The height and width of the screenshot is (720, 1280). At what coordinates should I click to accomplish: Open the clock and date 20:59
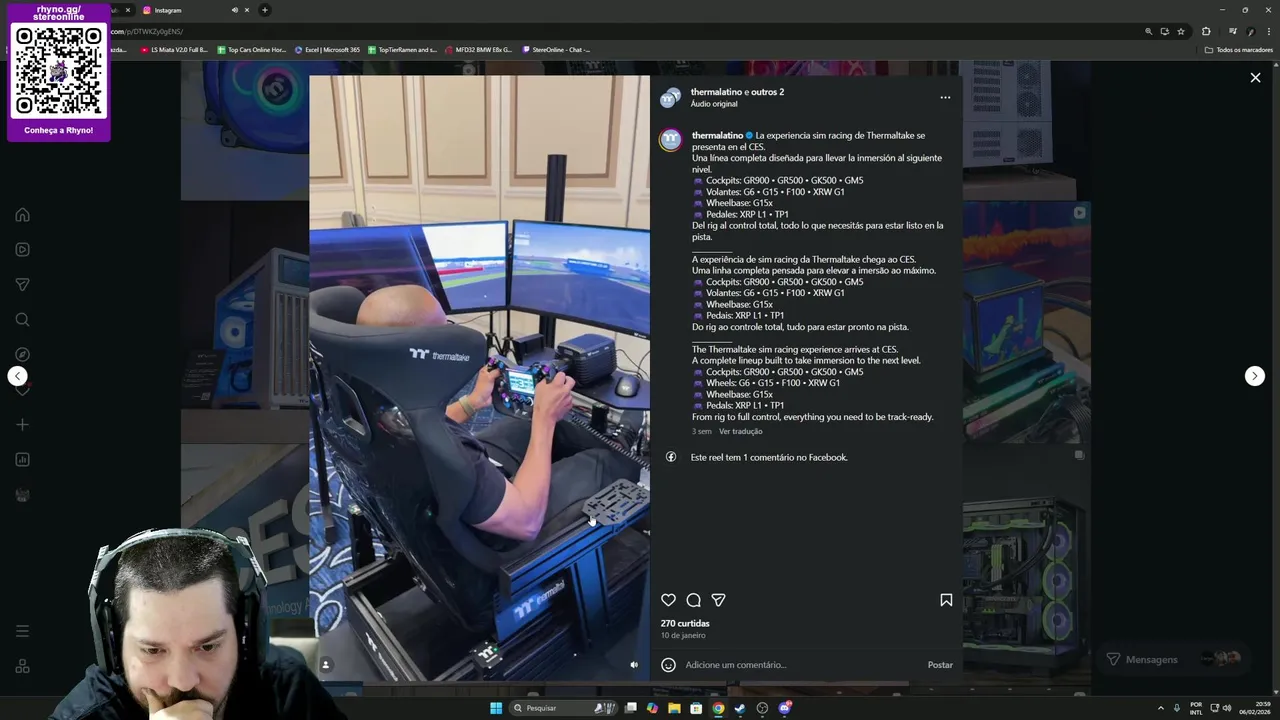[x=1255, y=708]
